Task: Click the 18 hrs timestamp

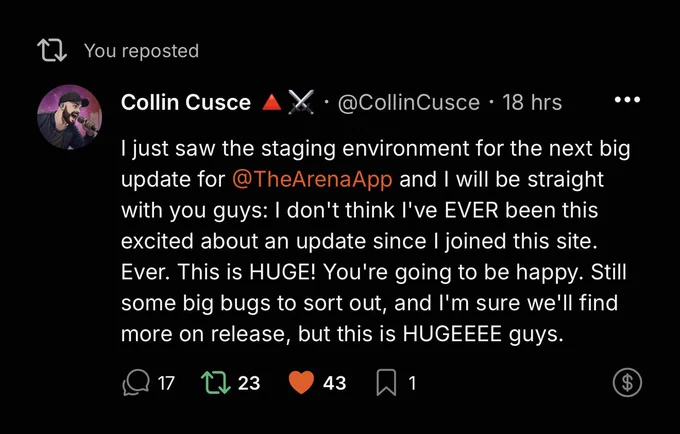Action: [x=532, y=103]
